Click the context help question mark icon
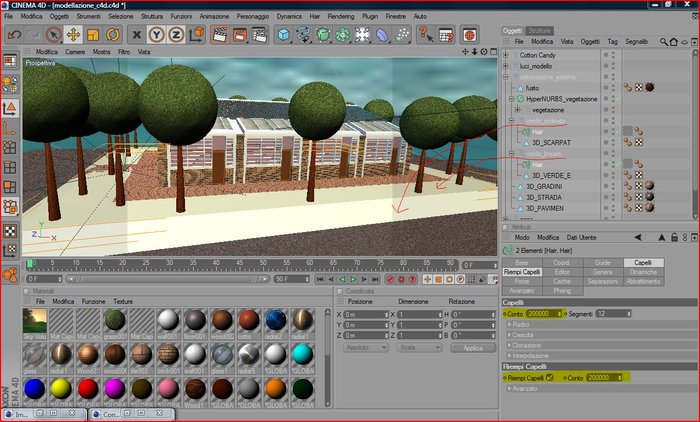 (426, 35)
